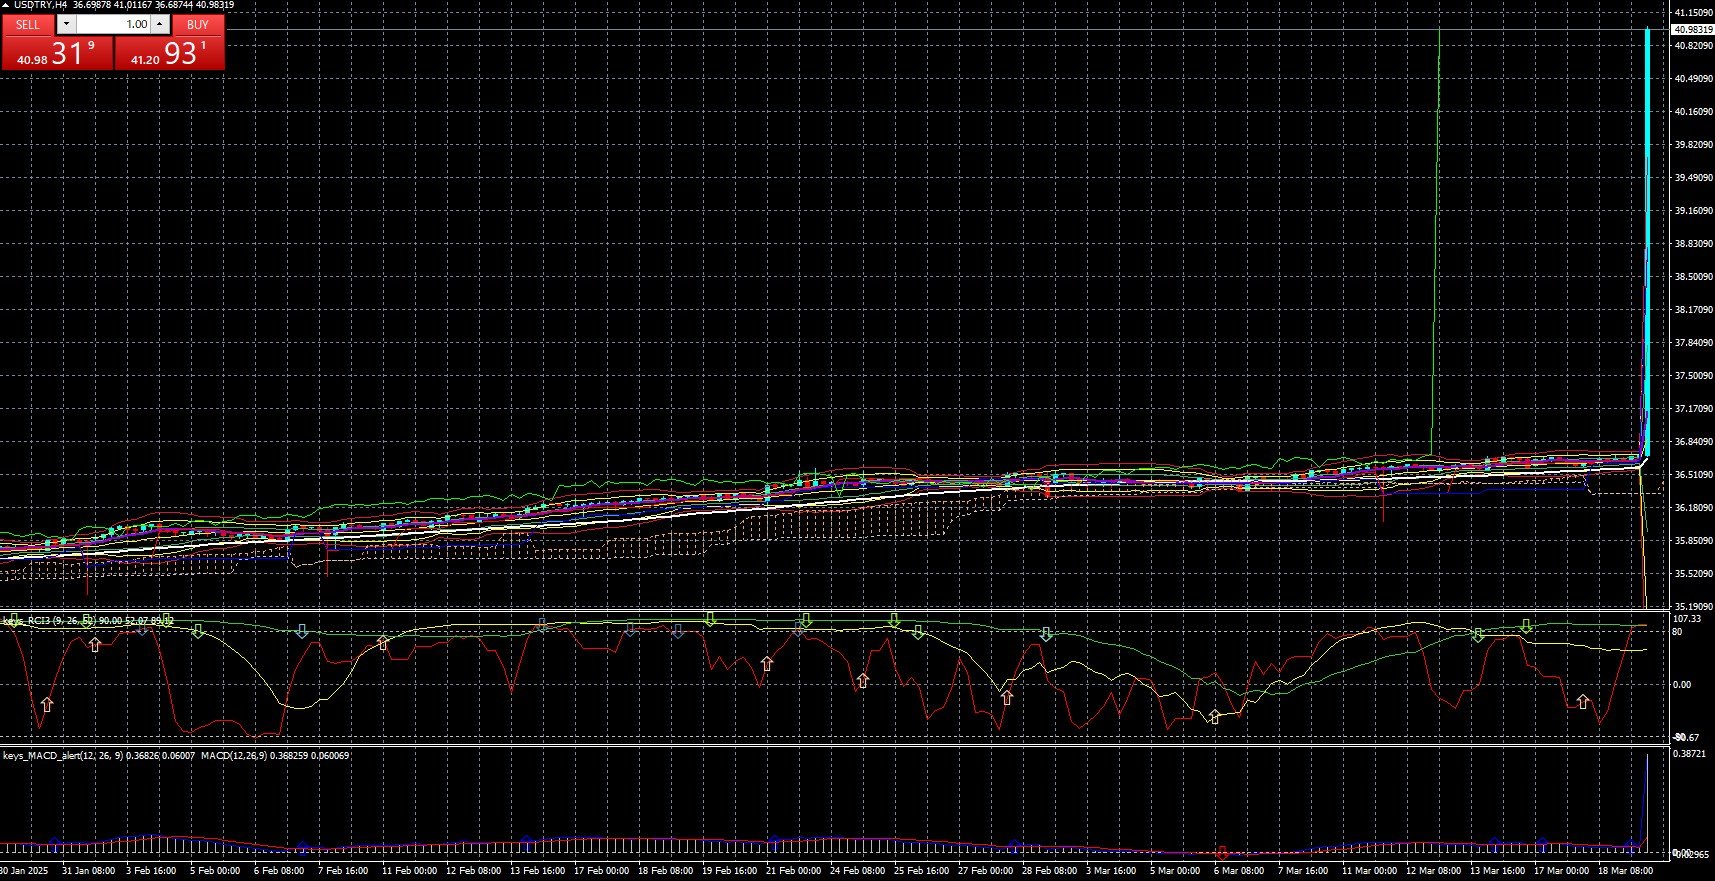
Task: Click the 41.20 buy price tile
Action: pos(169,53)
